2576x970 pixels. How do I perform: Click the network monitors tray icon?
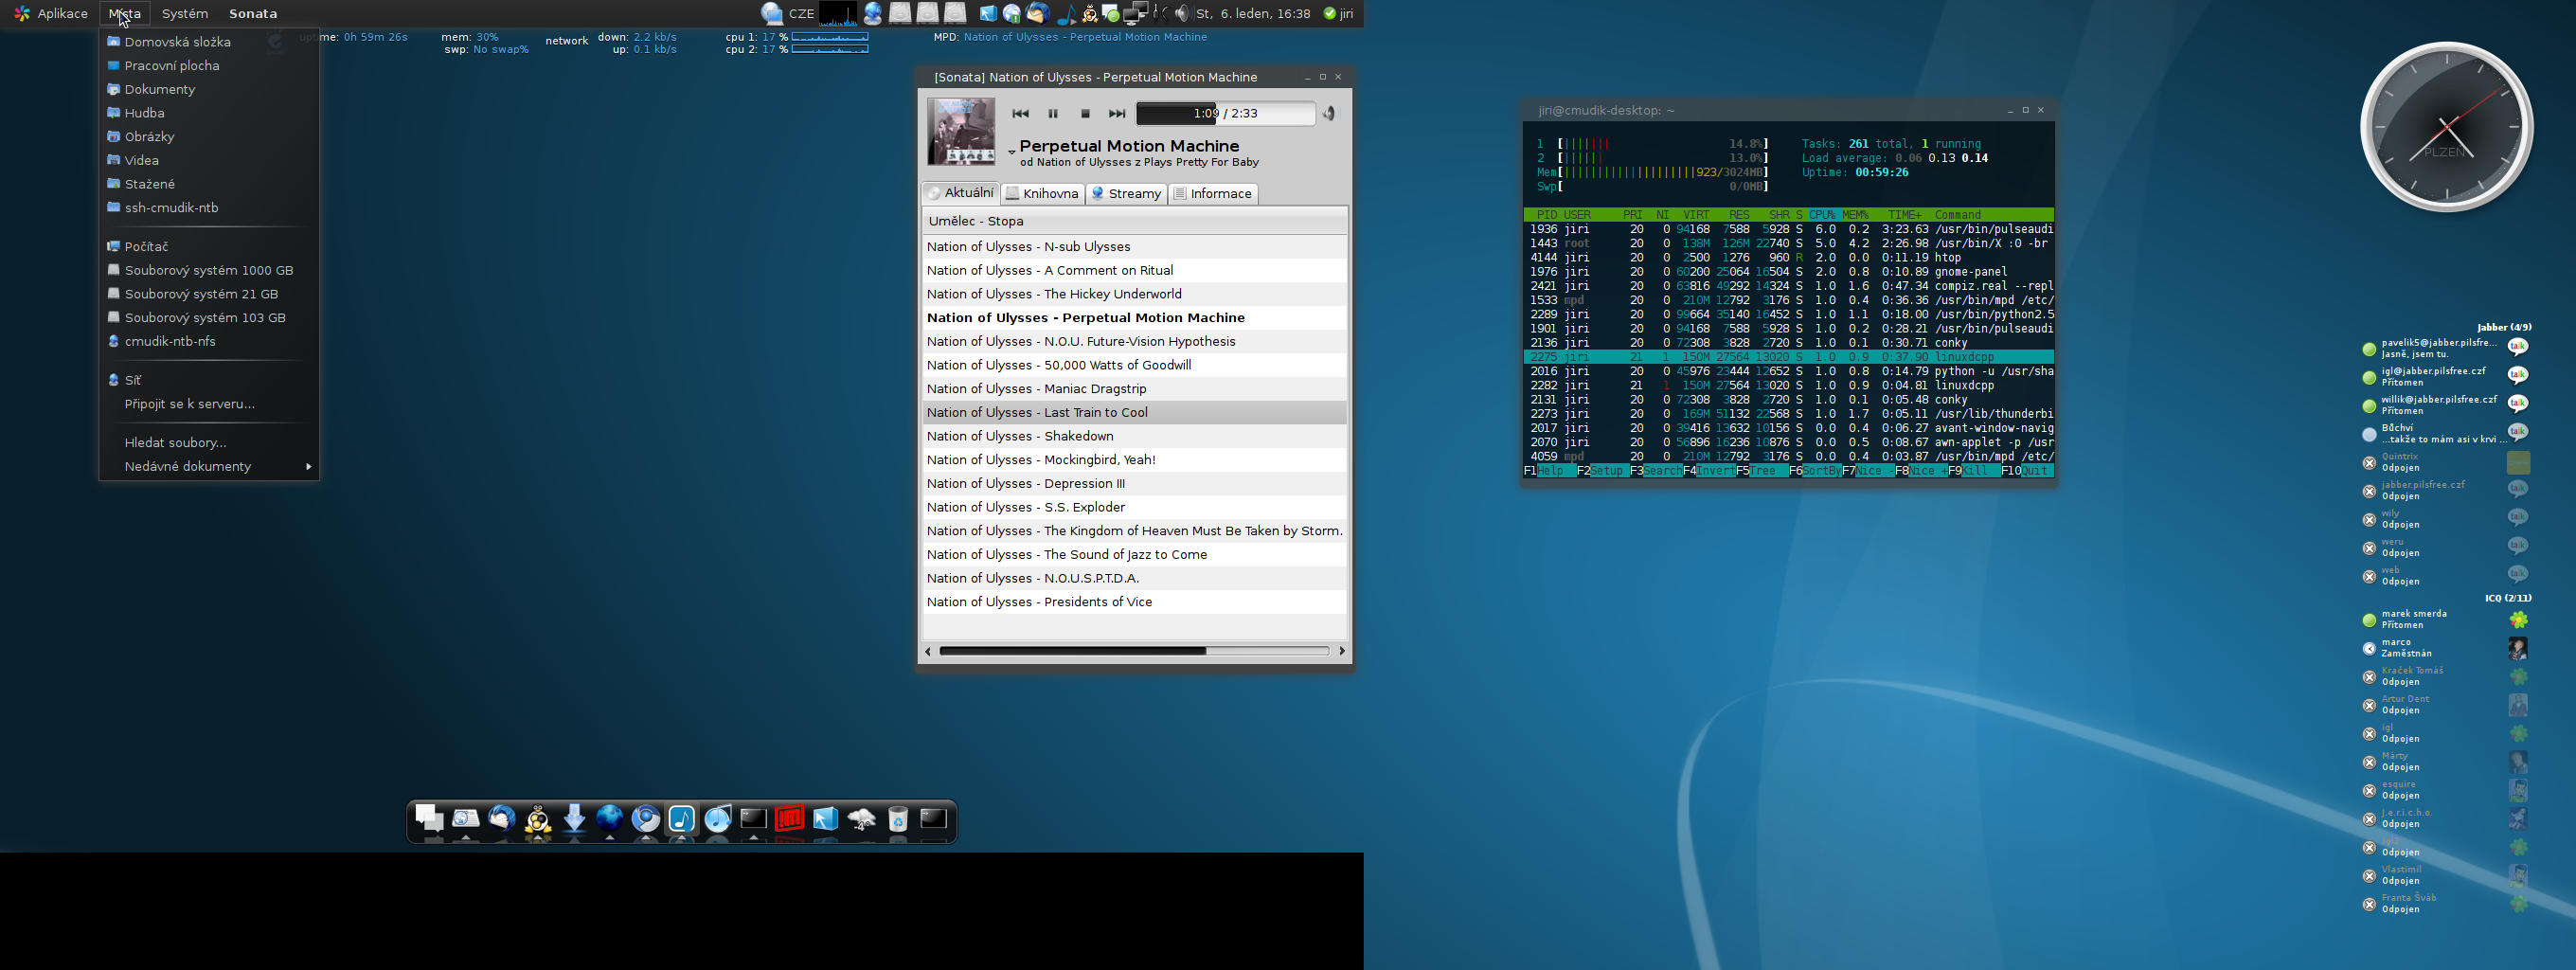pyautogui.click(x=1135, y=14)
